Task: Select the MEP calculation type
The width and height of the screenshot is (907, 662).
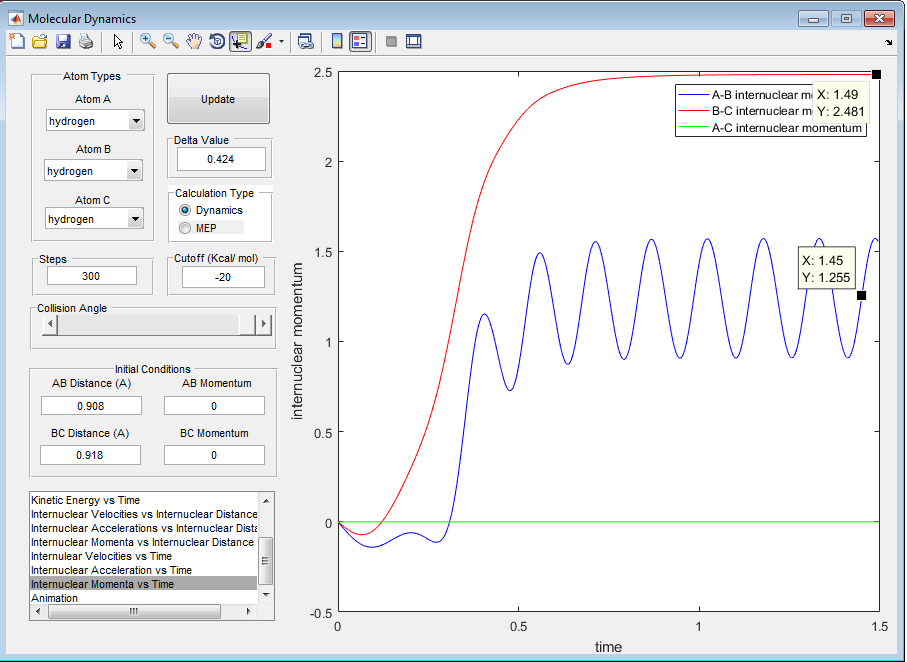Action: click(184, 228)
